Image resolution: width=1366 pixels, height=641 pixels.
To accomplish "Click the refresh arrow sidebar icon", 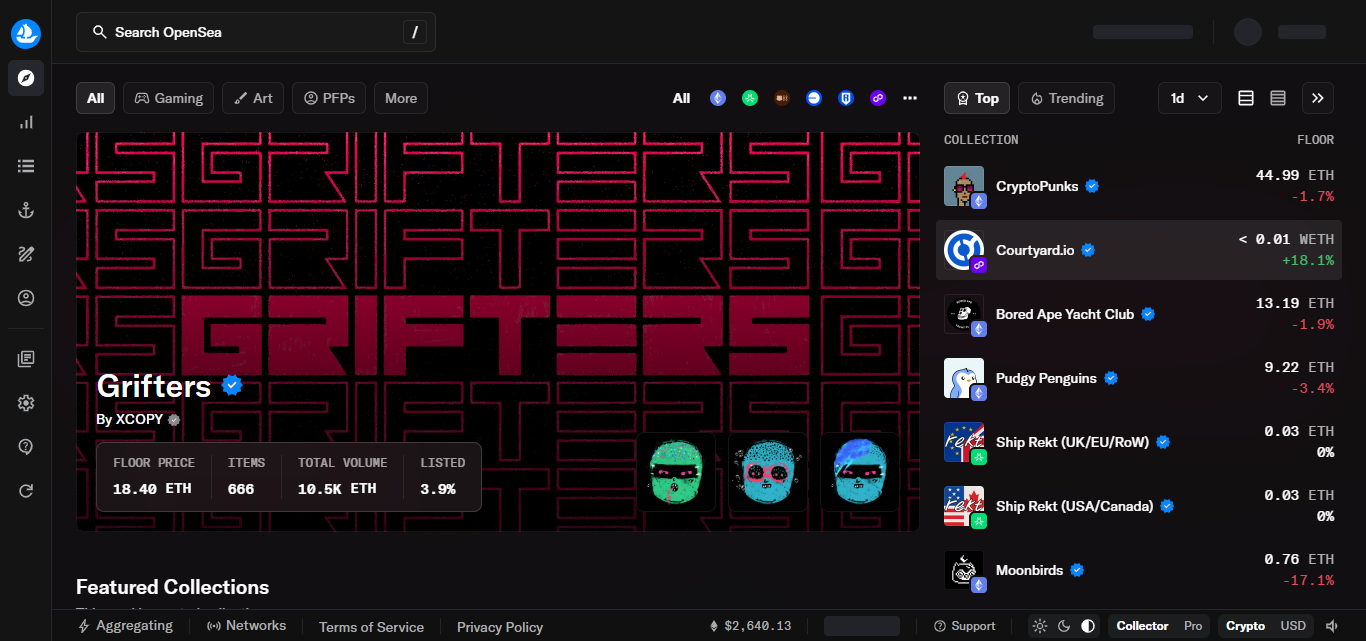I will pos(26,491).
